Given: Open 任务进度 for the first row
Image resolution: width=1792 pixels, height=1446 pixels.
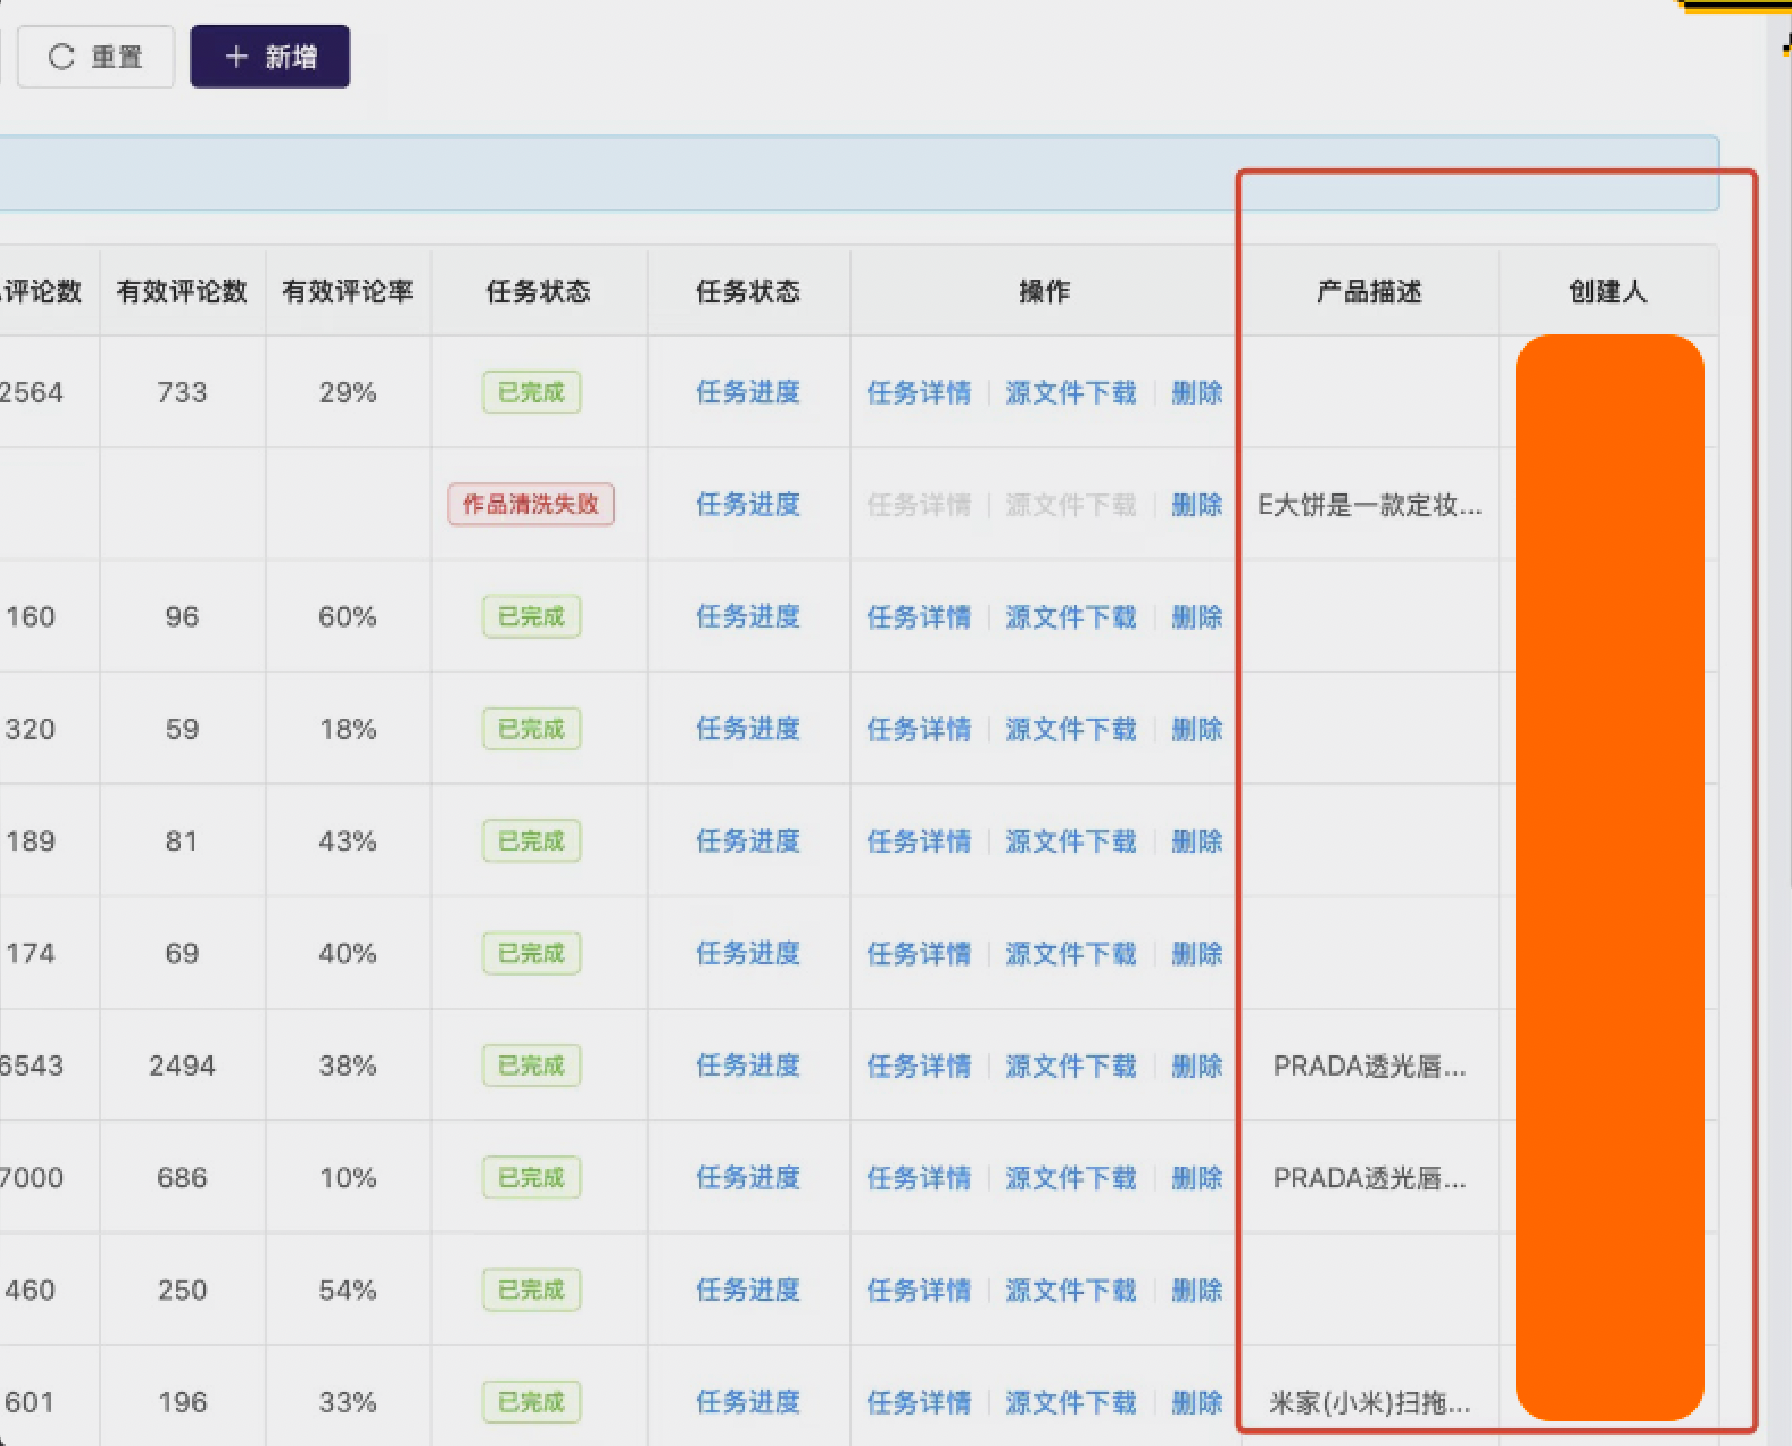Looking at the screenshot, I should pos(747,393).
